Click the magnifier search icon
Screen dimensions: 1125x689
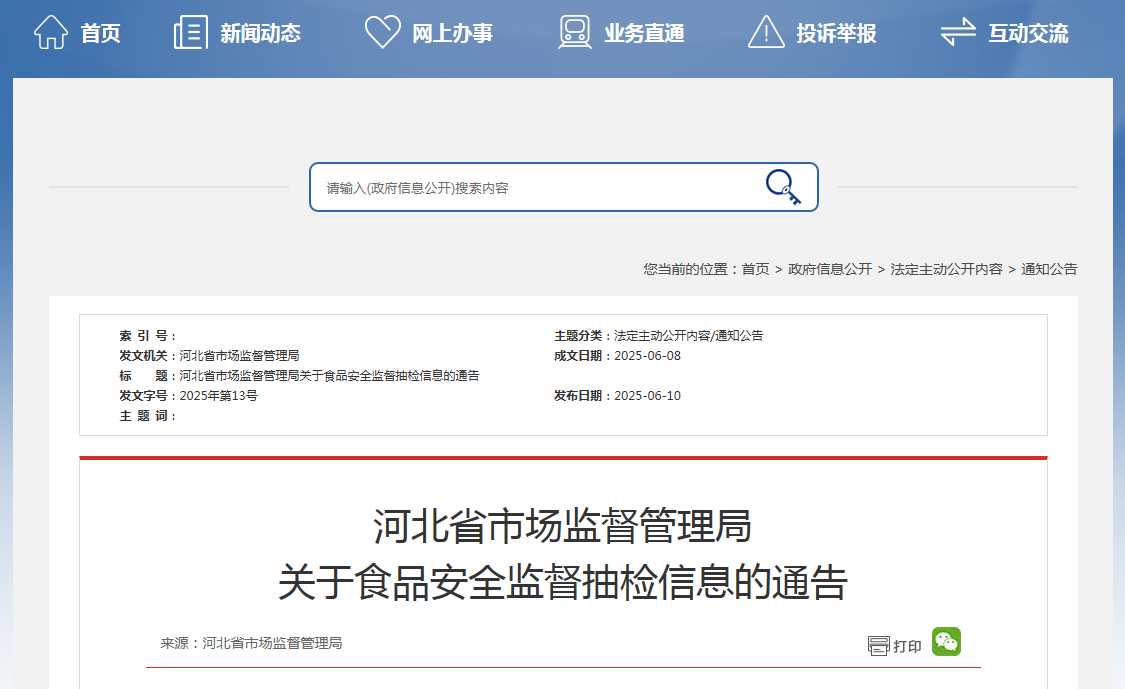pyautogui.click(x=783, y=187)
